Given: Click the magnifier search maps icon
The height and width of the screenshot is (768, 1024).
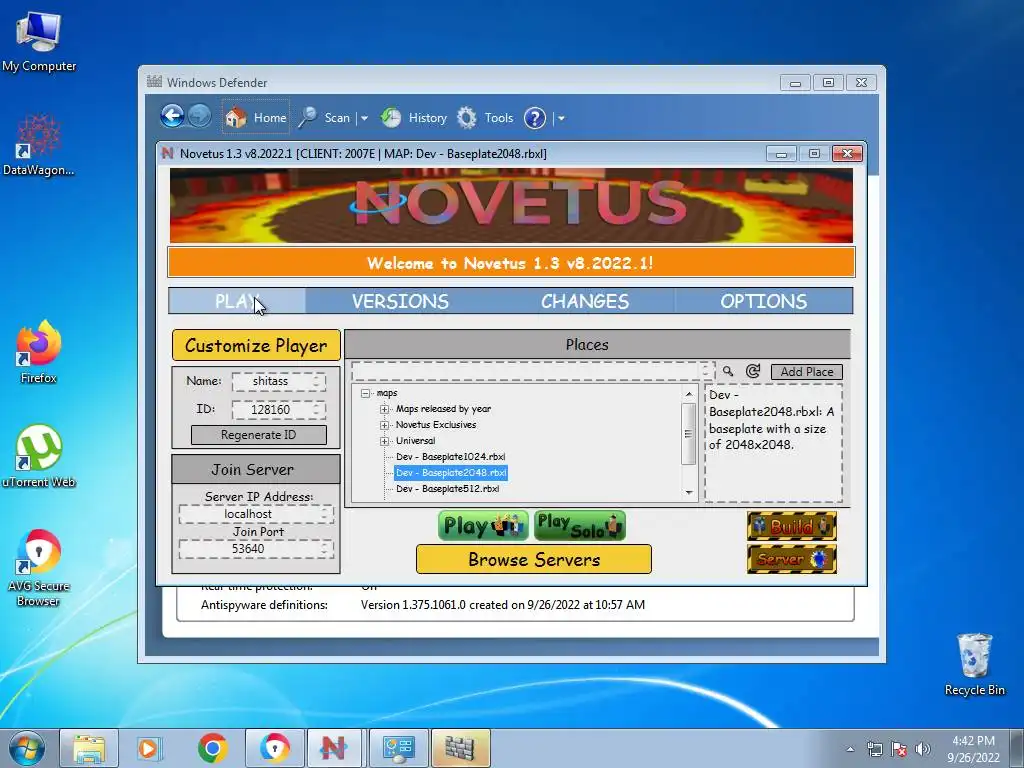Looking at the screenshot, I should (728, 371).
